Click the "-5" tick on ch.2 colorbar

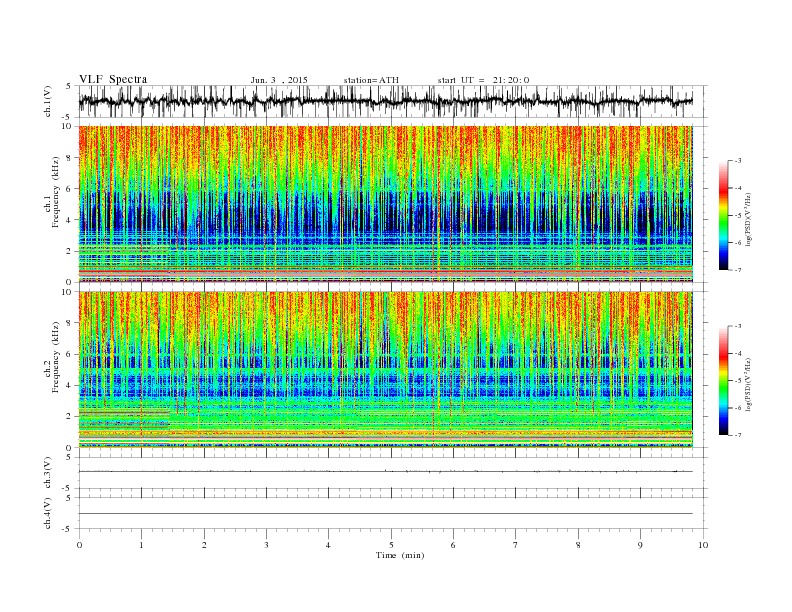coord(738,381)
